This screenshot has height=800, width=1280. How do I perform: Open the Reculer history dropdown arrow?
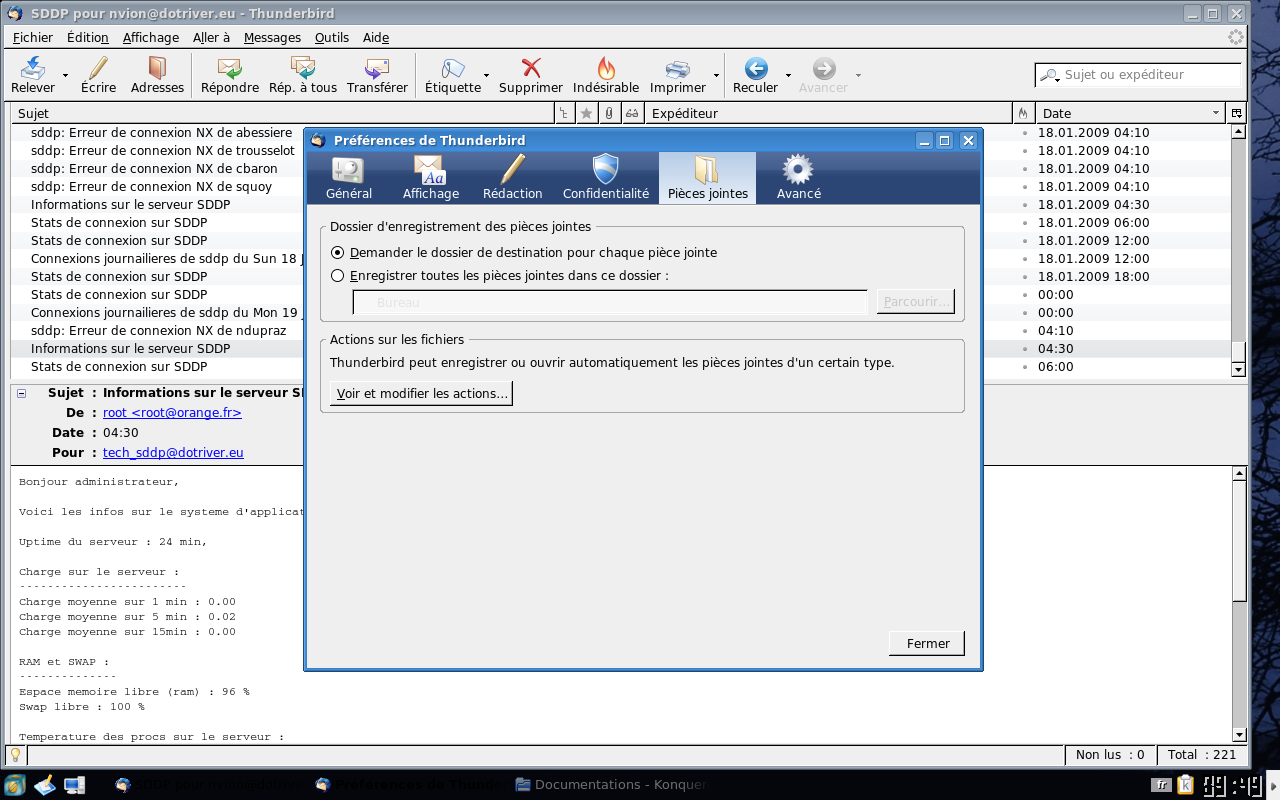tap(788, 75)
